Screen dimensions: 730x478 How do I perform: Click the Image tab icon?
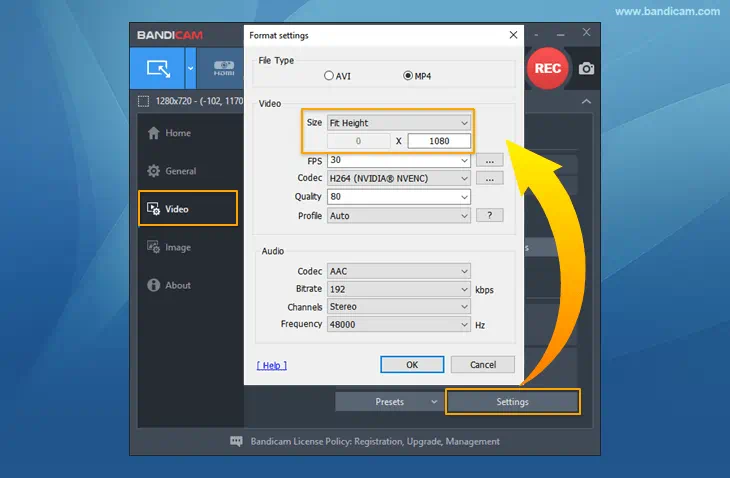click(x=154, y=247)
